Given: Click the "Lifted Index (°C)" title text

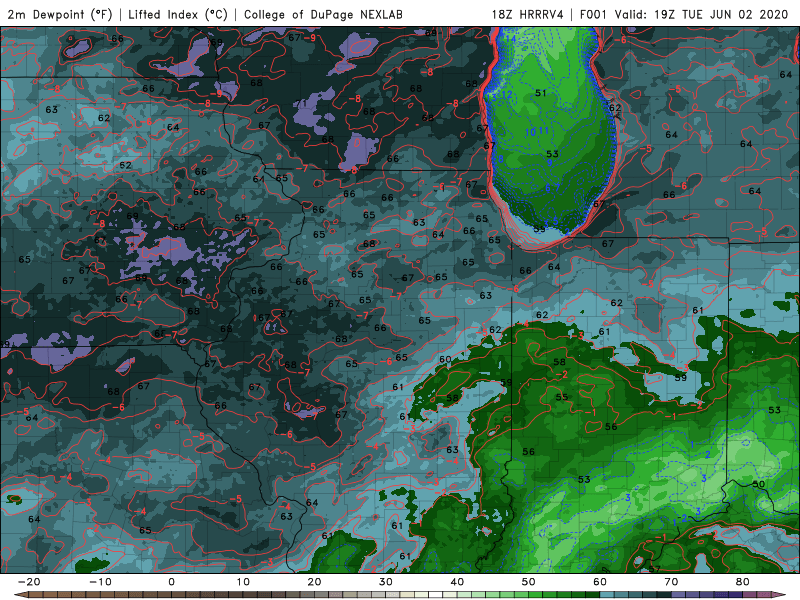Looking at the screenshot, I should (178, 14).
